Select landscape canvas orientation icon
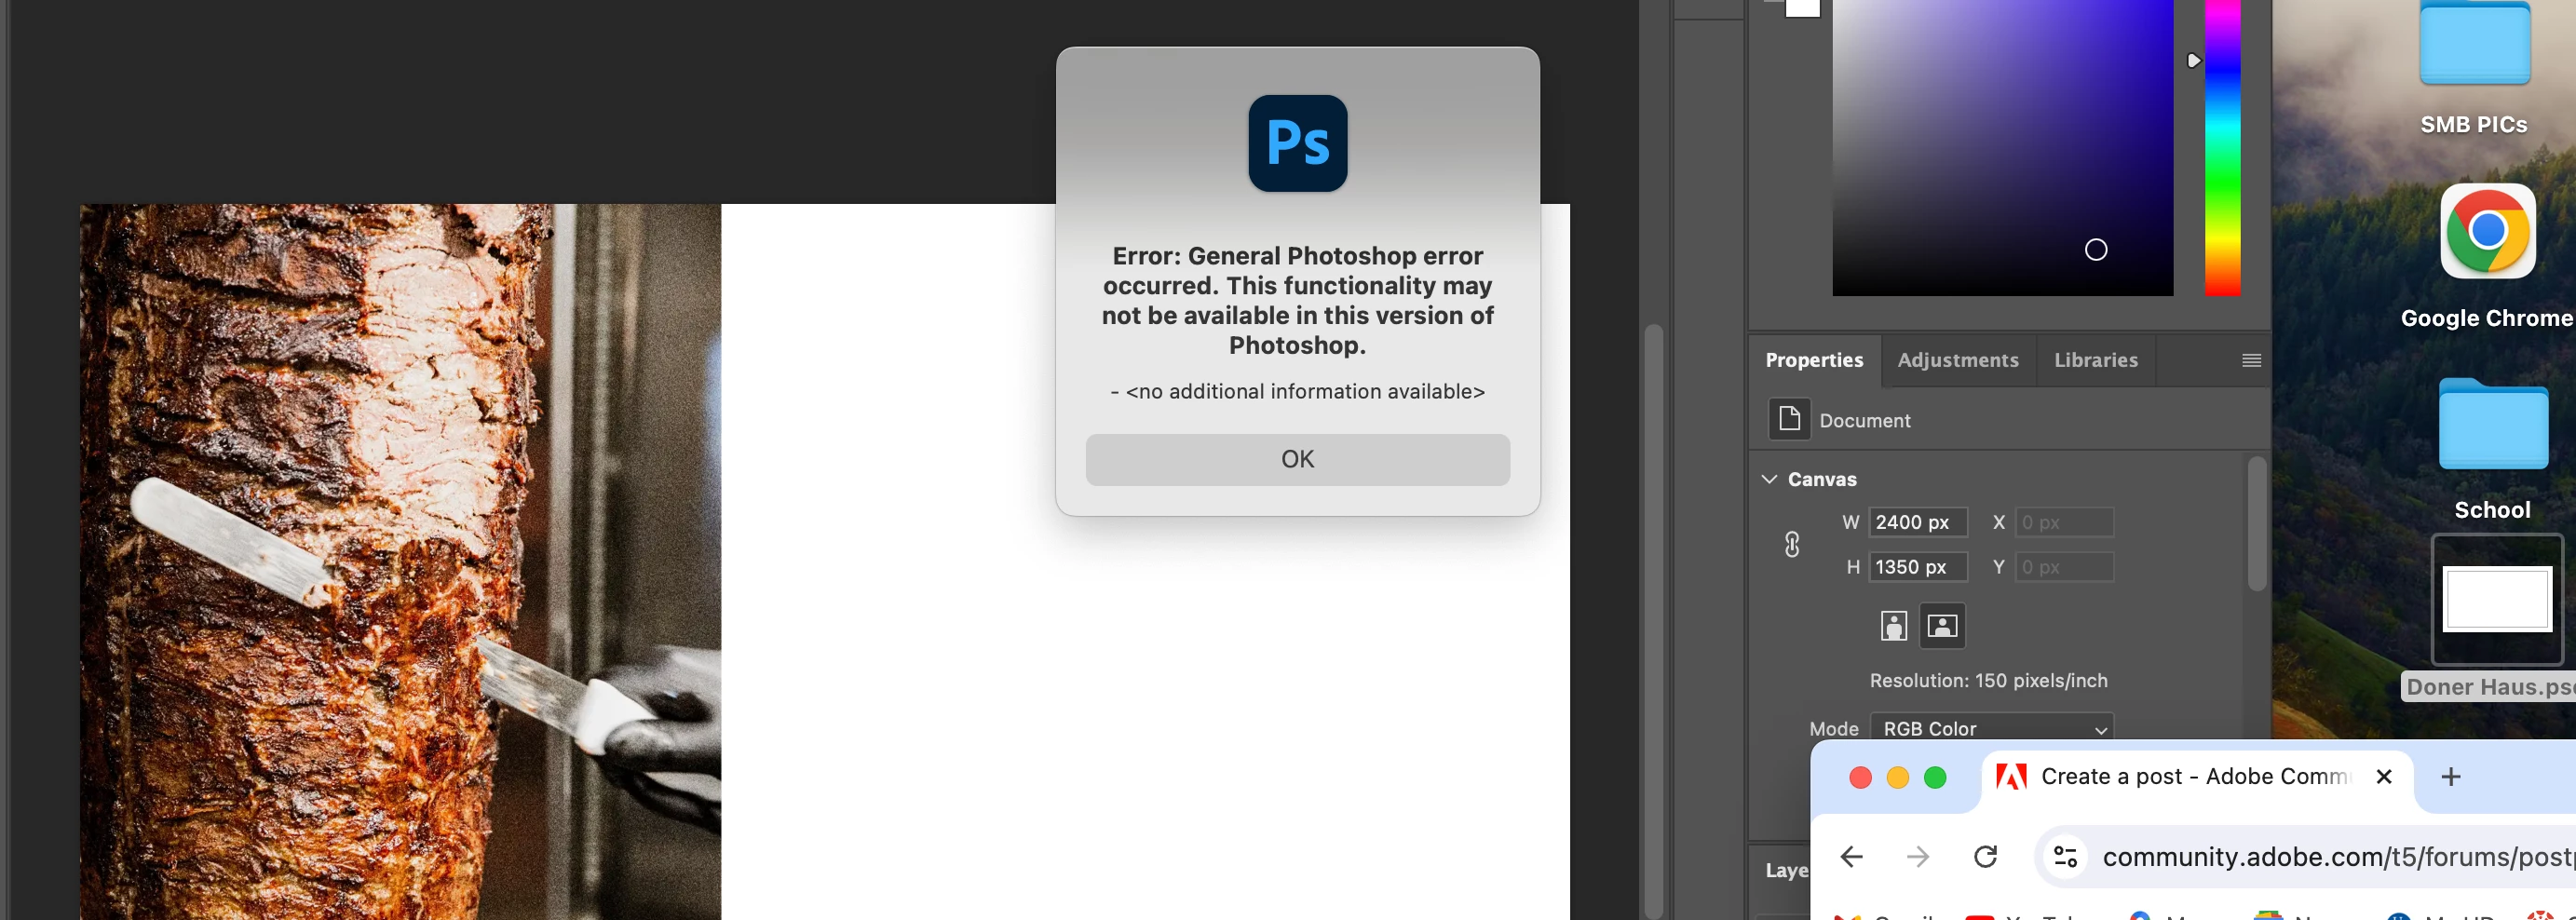The image size is (2576, 920). pyautogui.click(x=1942, y=626)
